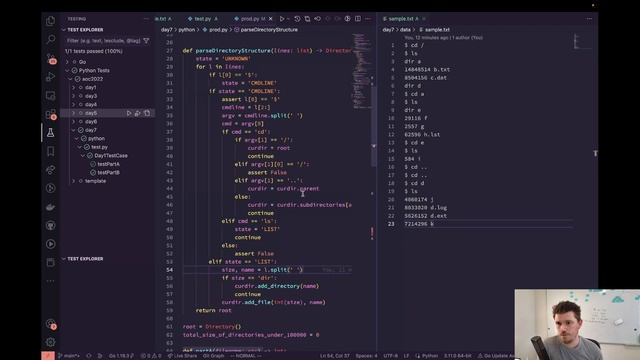This screenshot has width=640, height=360.
Task: Click the day7 breadcrumb in prod.py editor
Action: pyautogui.click(x=167, y=30)
